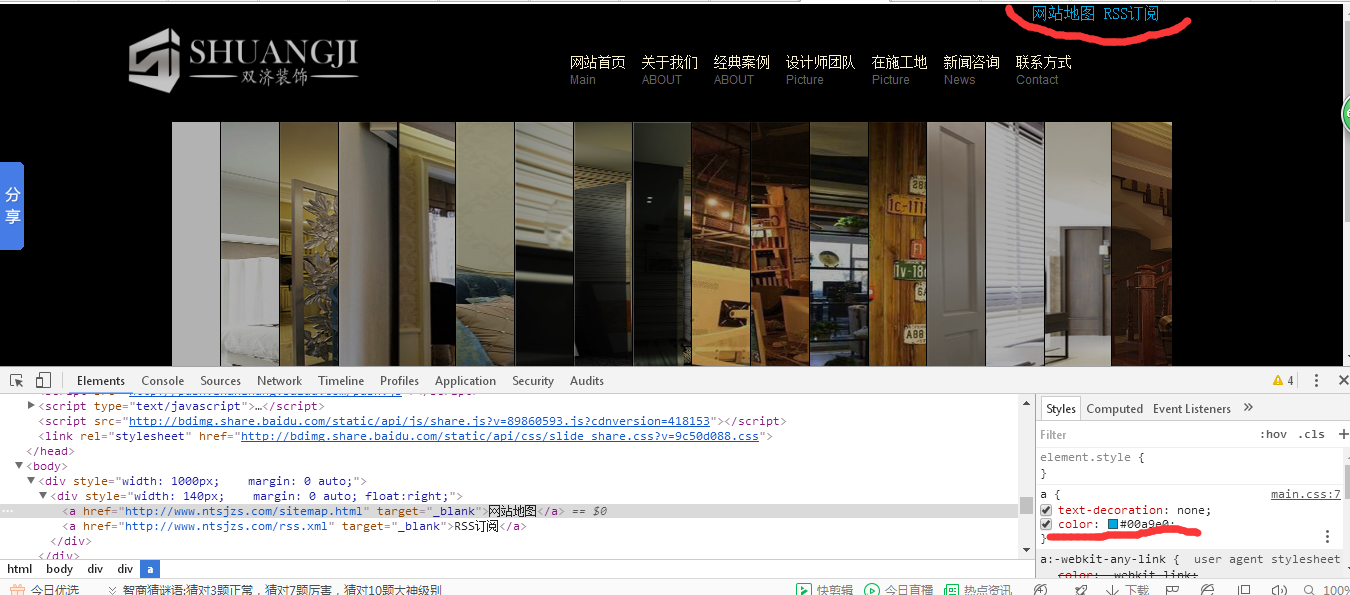Click the white bedroom image strip
Viewport: 1350px width, 595px height.
pyautogui.click(x=250, y=244)
